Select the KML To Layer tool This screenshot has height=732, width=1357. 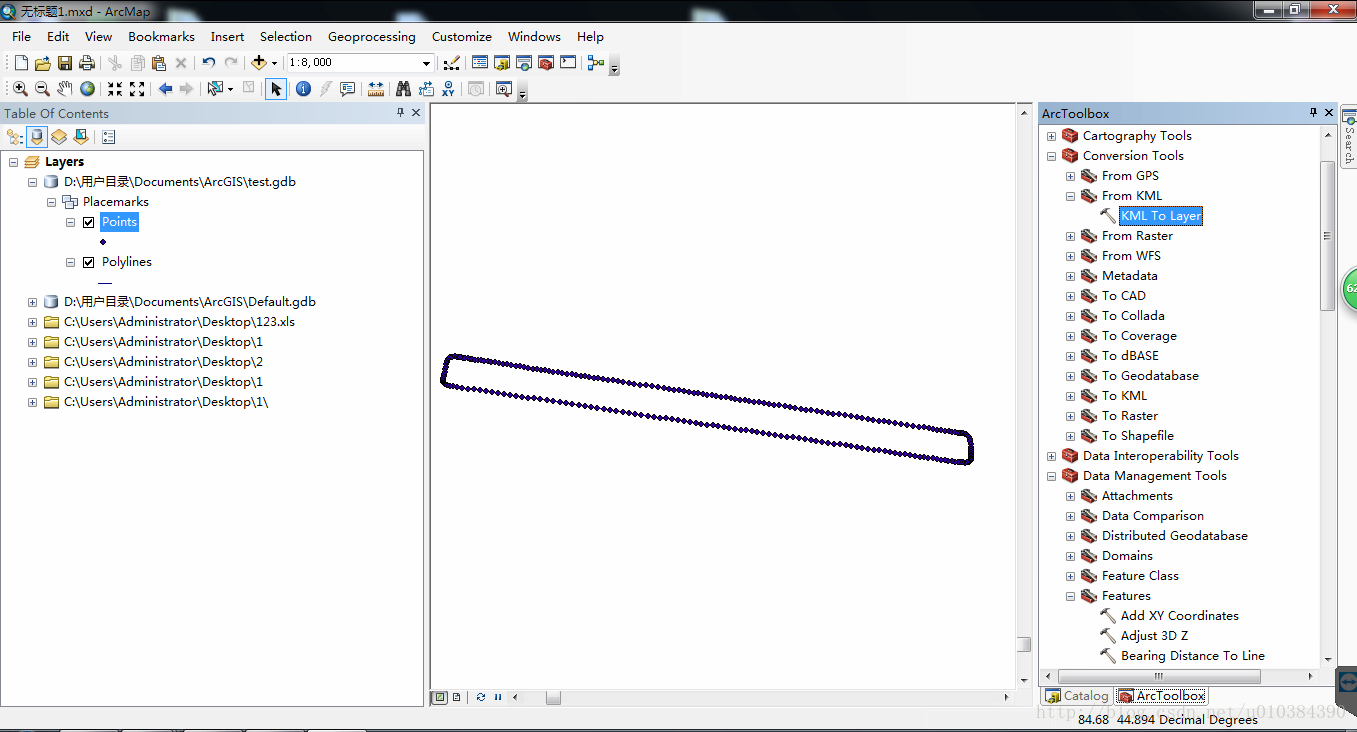pyautogui.click(x=1161, y=216)
